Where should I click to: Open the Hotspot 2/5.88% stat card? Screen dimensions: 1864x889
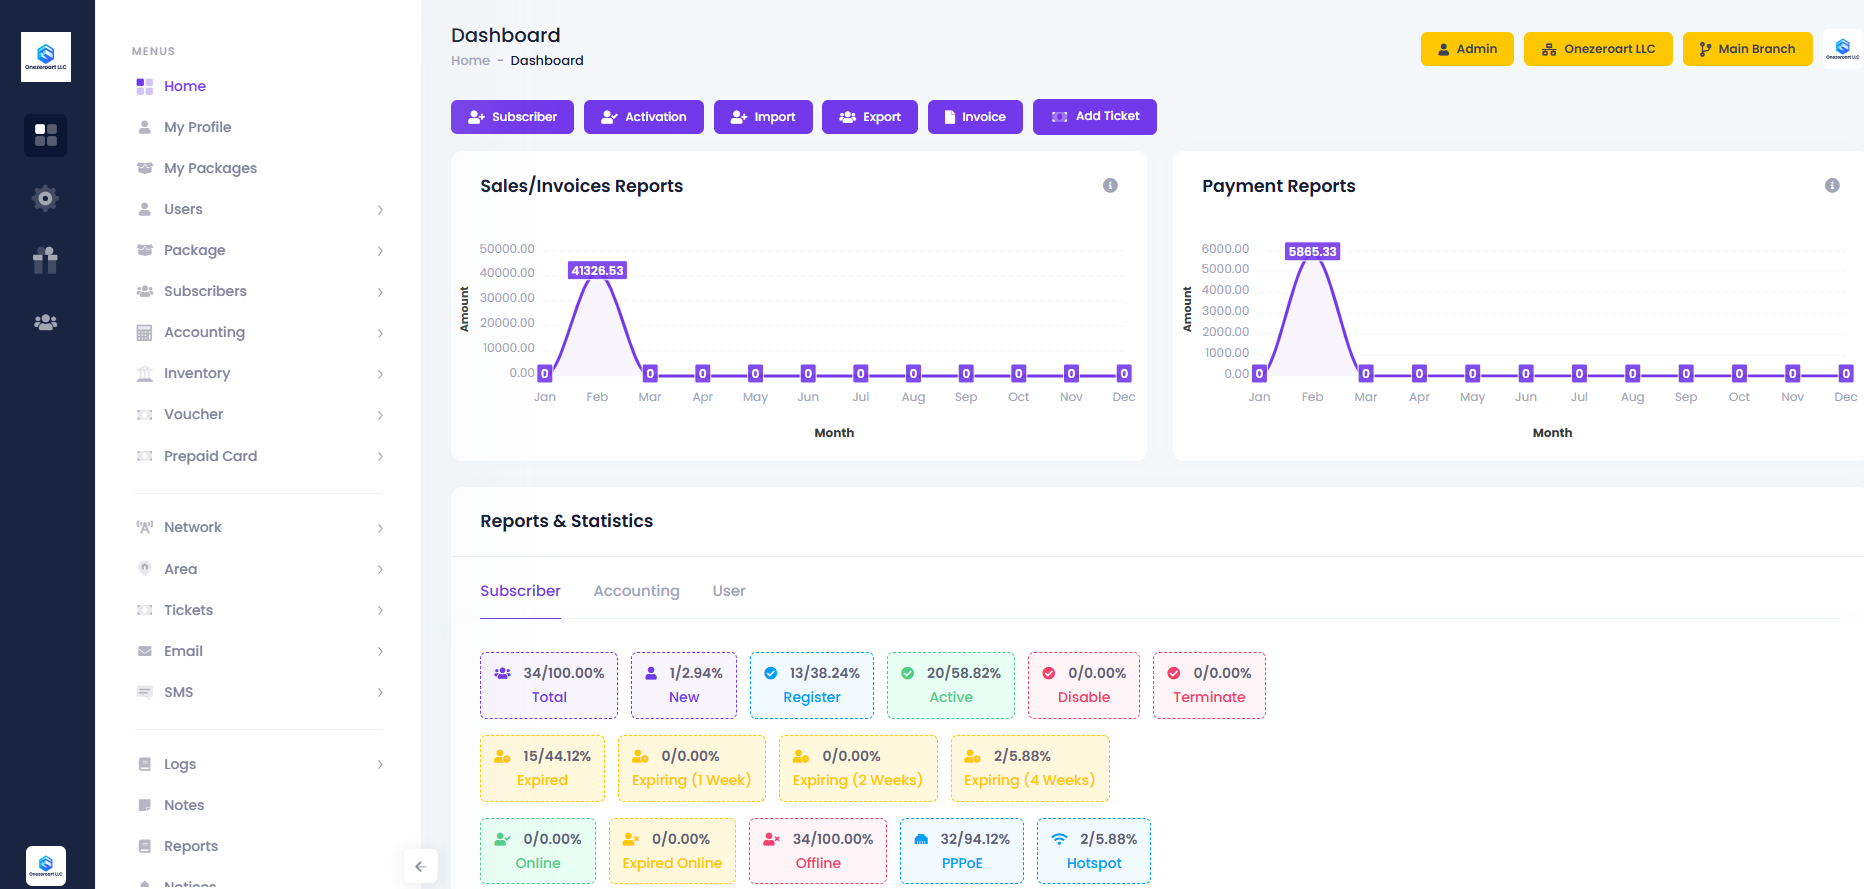1094,851
